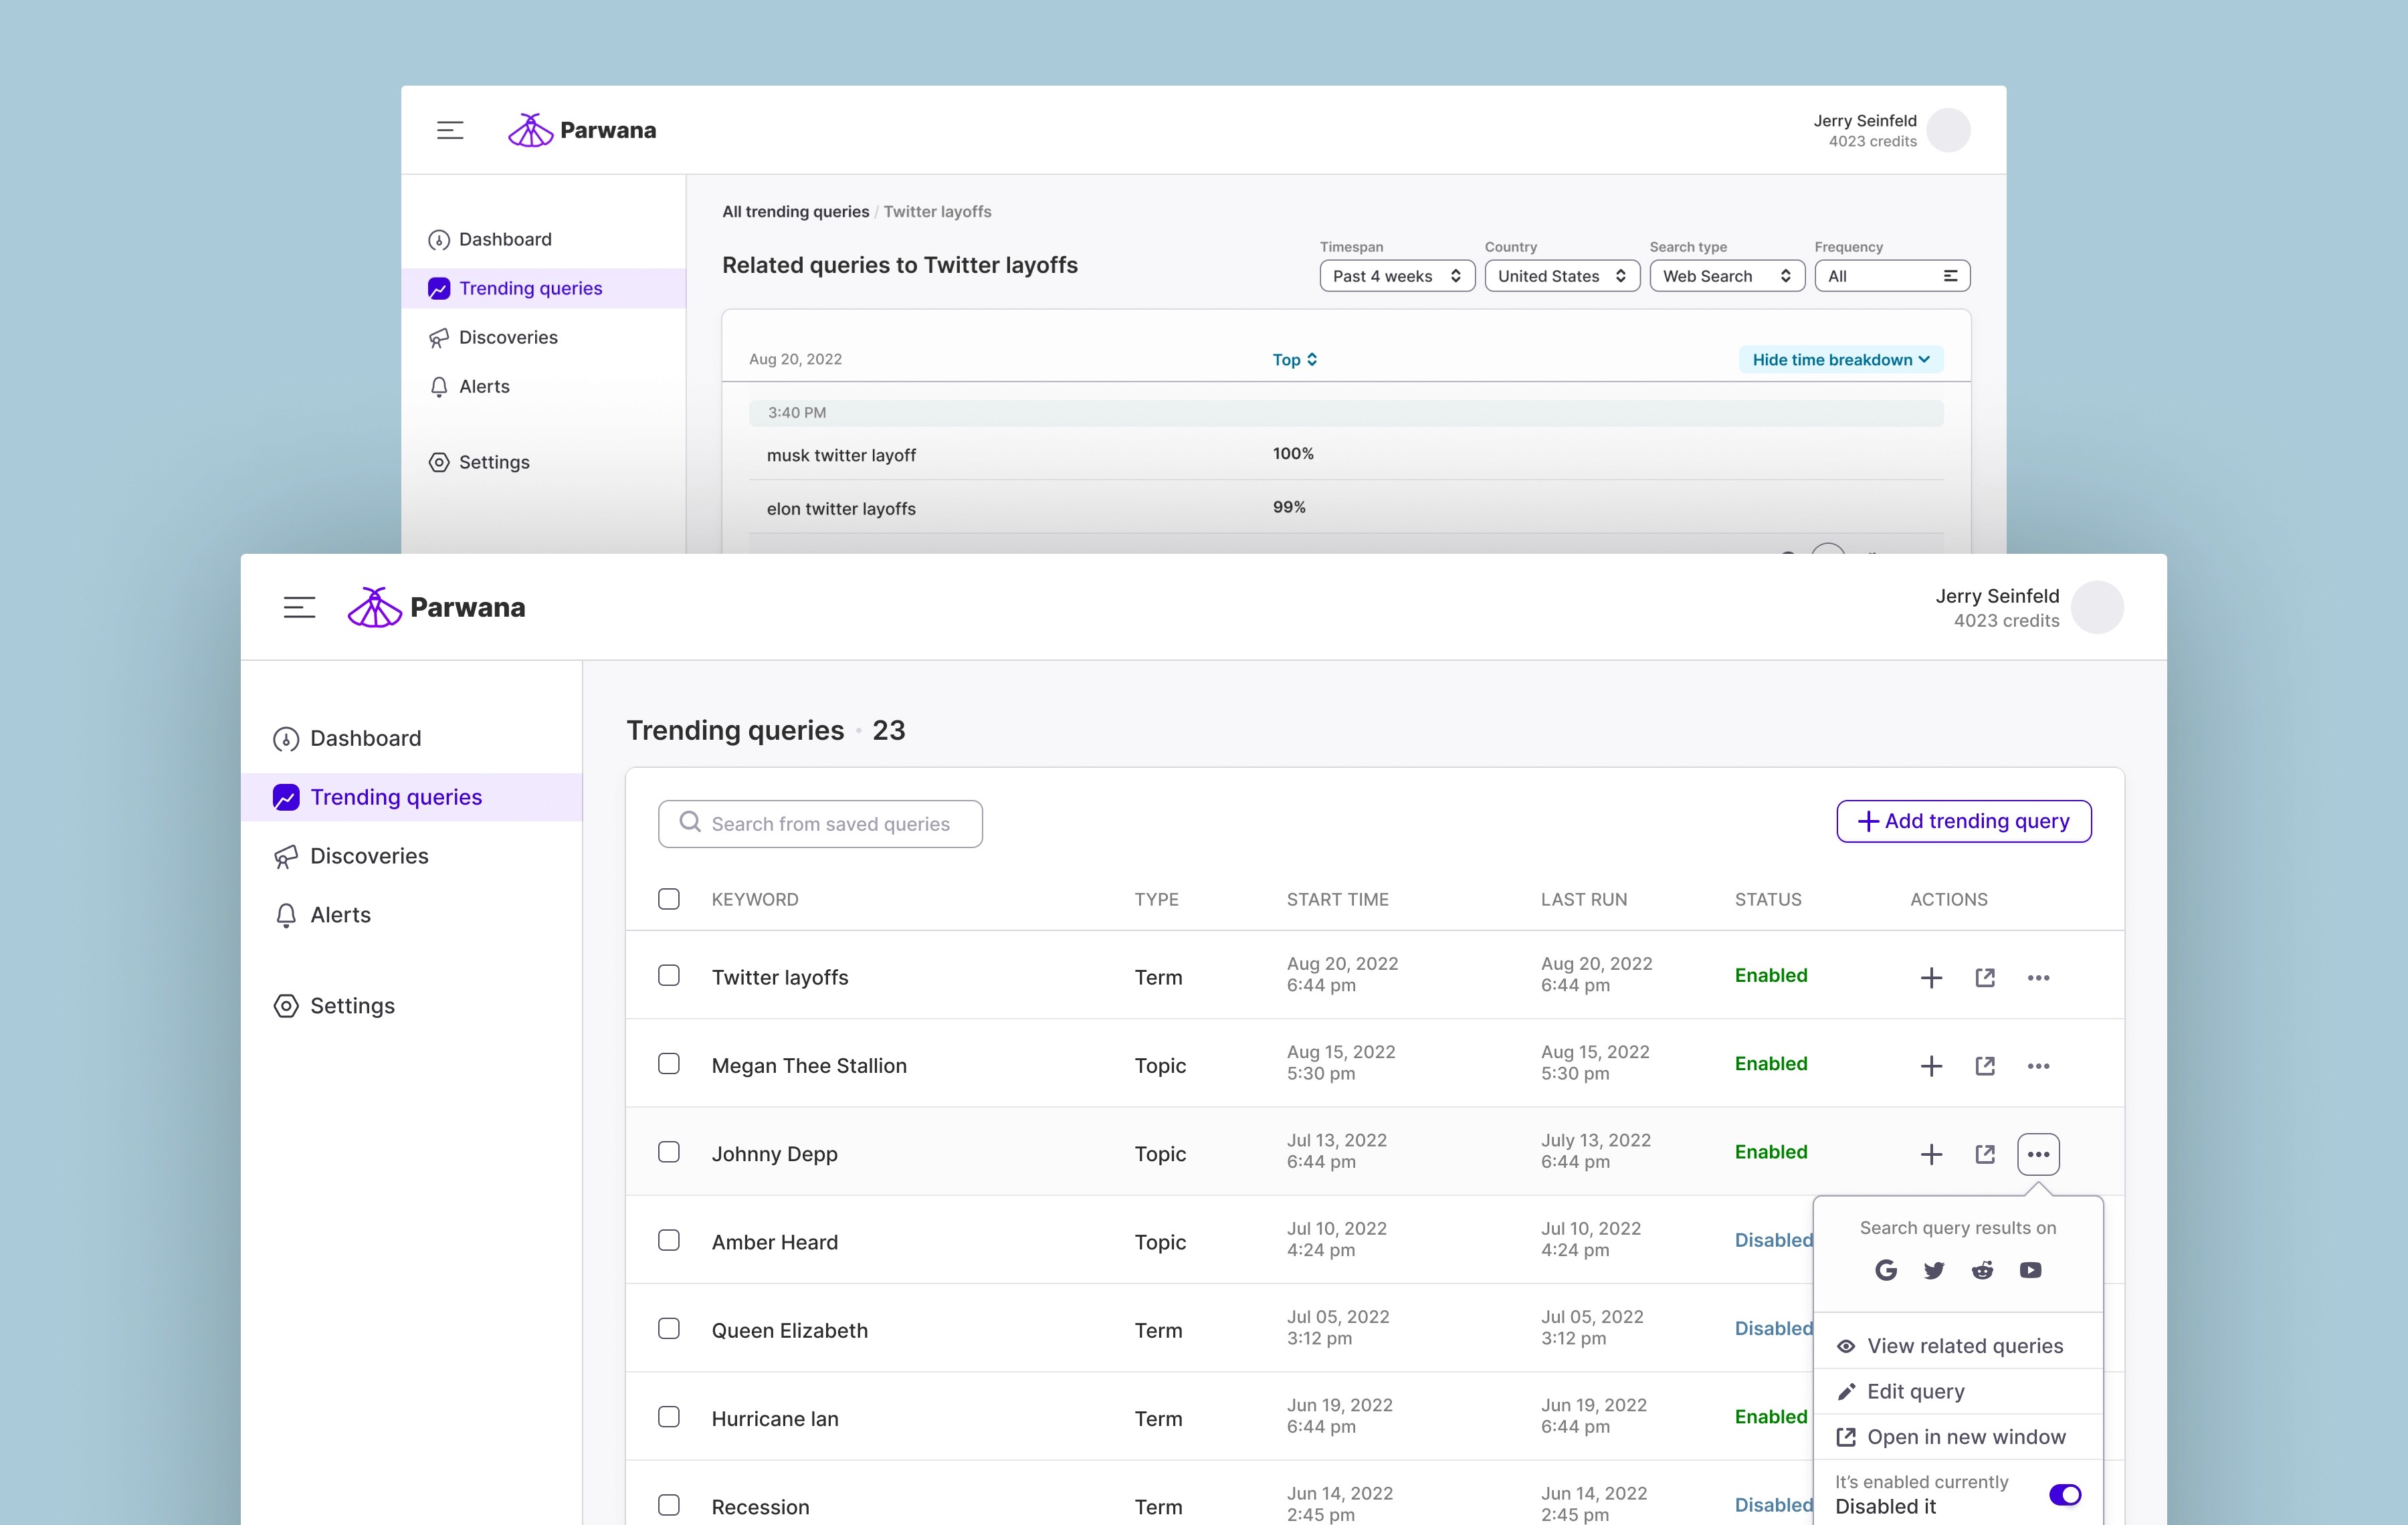Check the Johnny Depp row checkbox
Viewport: 2408px width, 1525px height.
(669, 1152)
